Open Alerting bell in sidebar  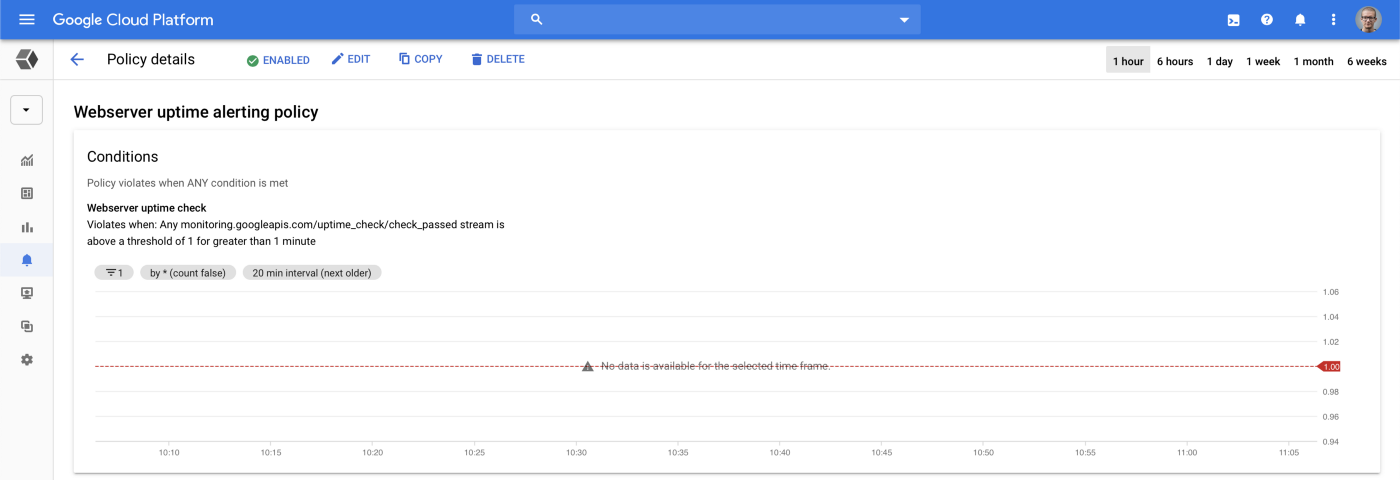(x=27, y=260)
